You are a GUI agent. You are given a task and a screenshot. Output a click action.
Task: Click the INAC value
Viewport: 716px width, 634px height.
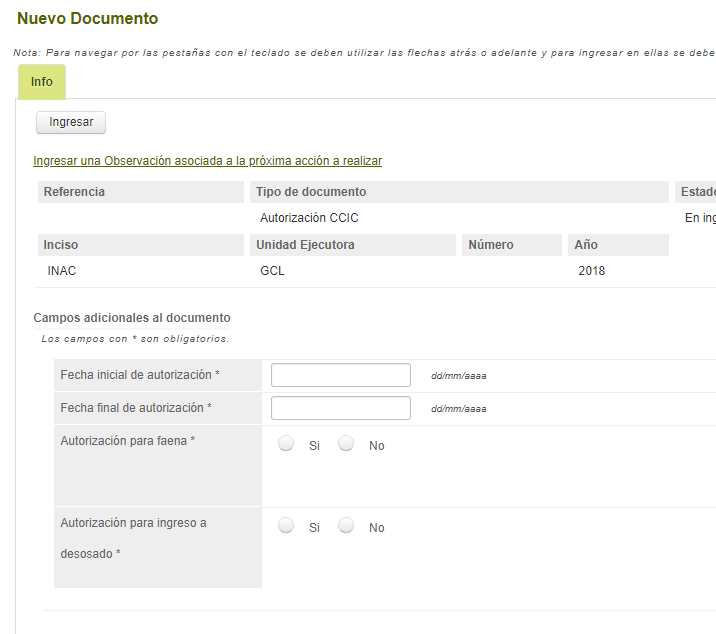pyautogui.click(x=62, y=271)
